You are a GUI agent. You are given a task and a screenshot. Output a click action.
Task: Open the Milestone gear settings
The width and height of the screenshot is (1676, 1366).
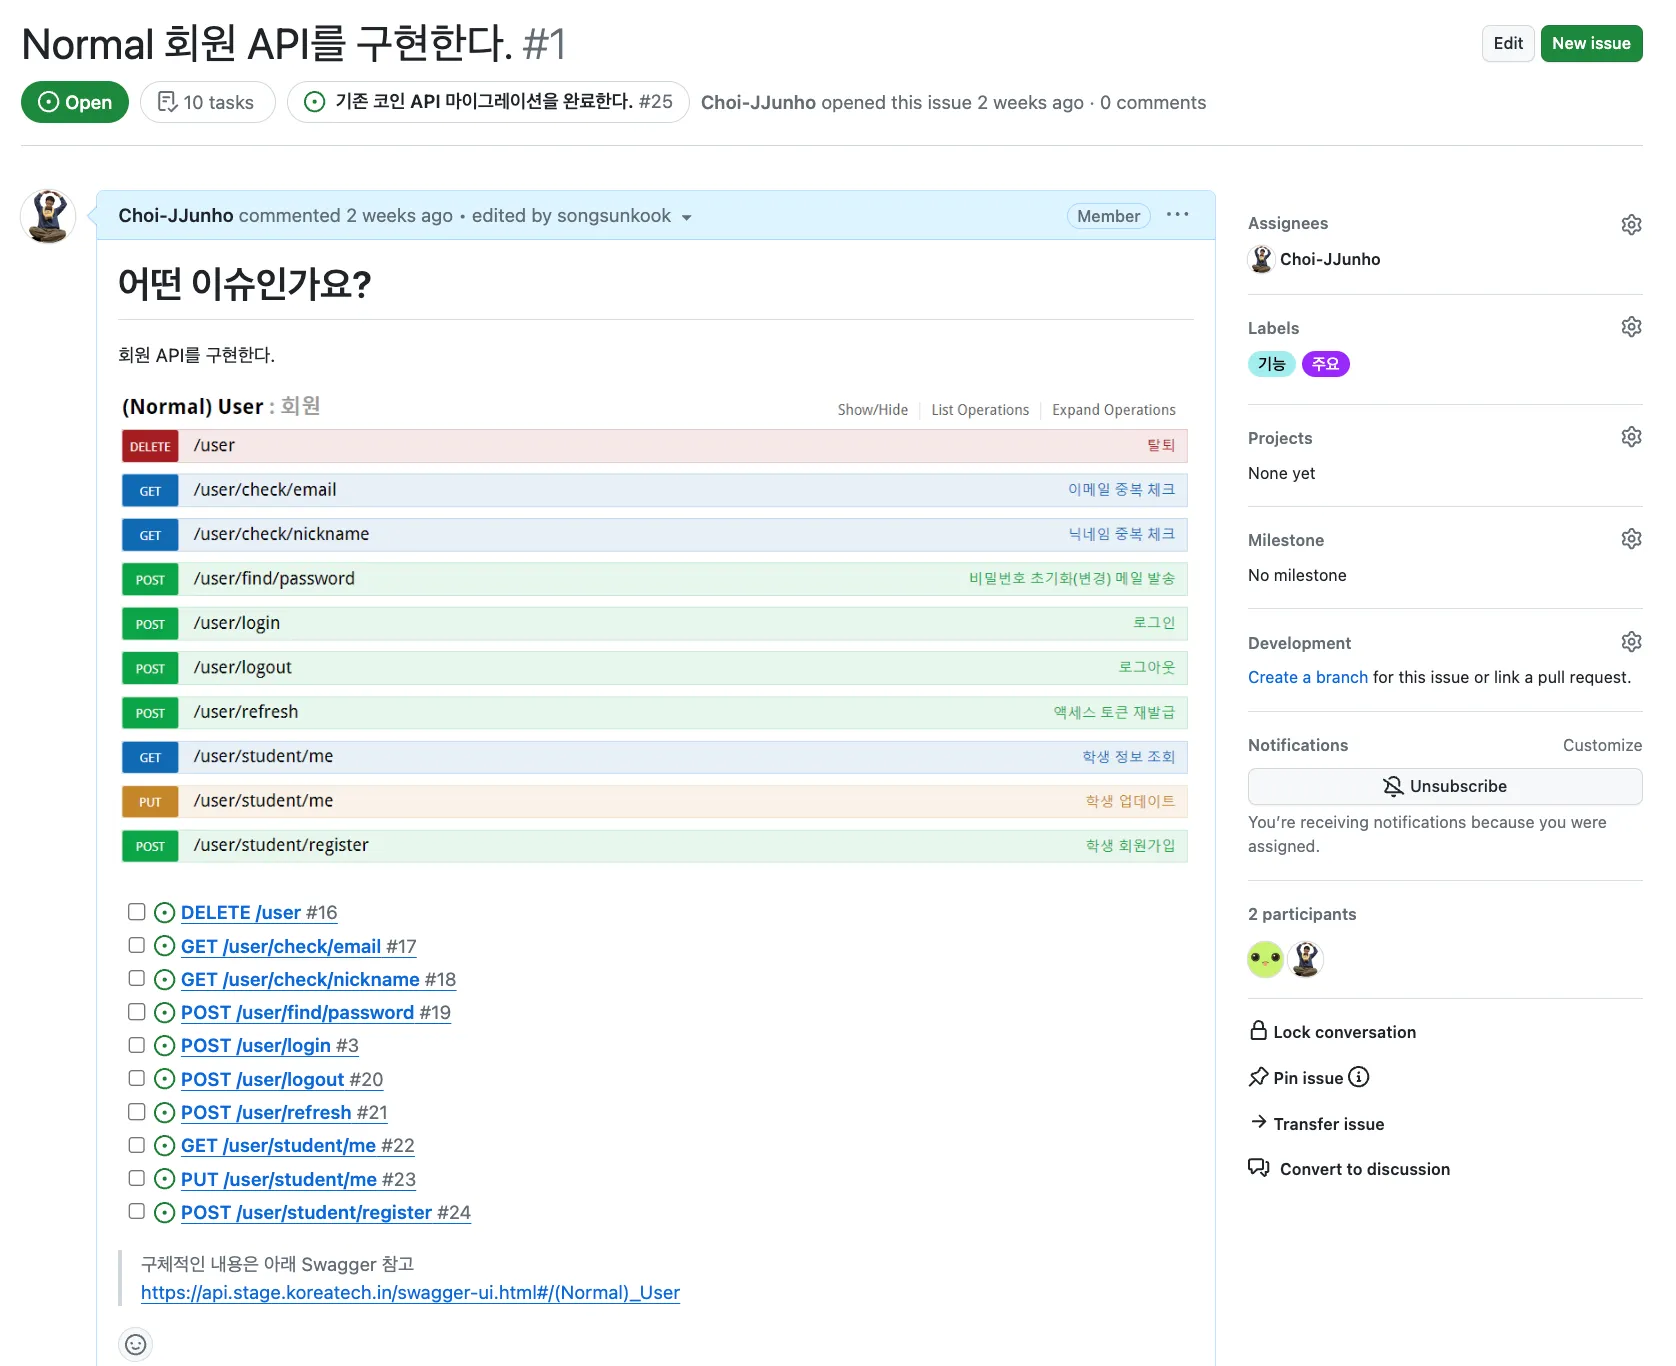tap(1630, 539)
